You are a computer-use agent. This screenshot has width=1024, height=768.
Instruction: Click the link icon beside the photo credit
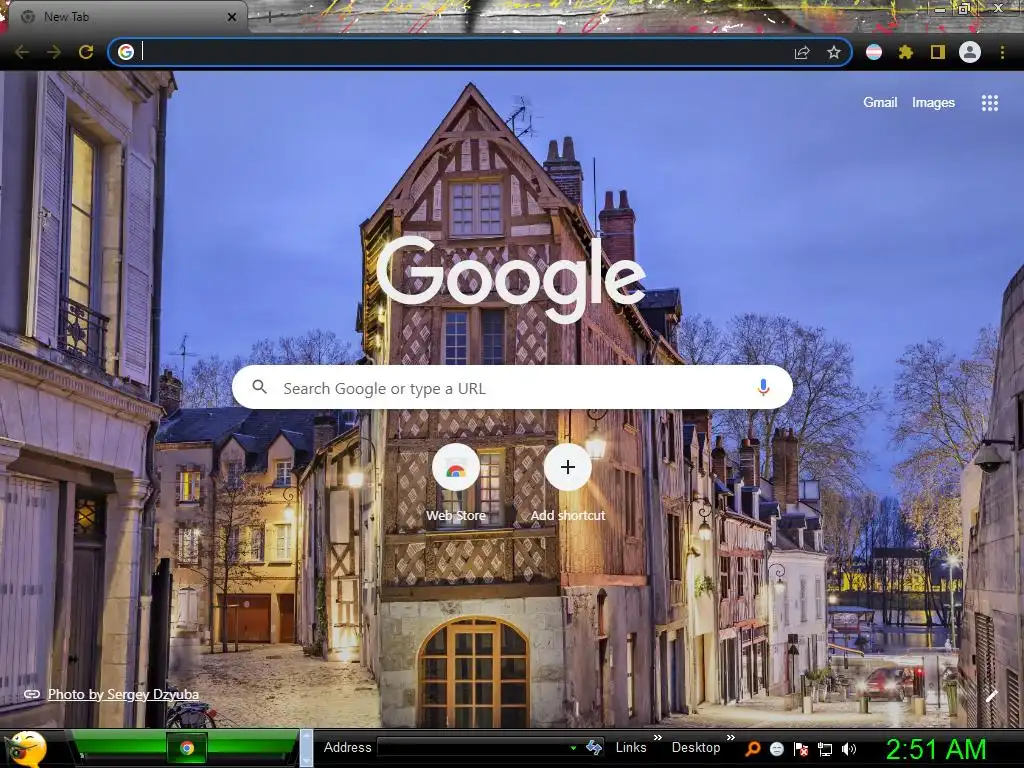[32, 694]
